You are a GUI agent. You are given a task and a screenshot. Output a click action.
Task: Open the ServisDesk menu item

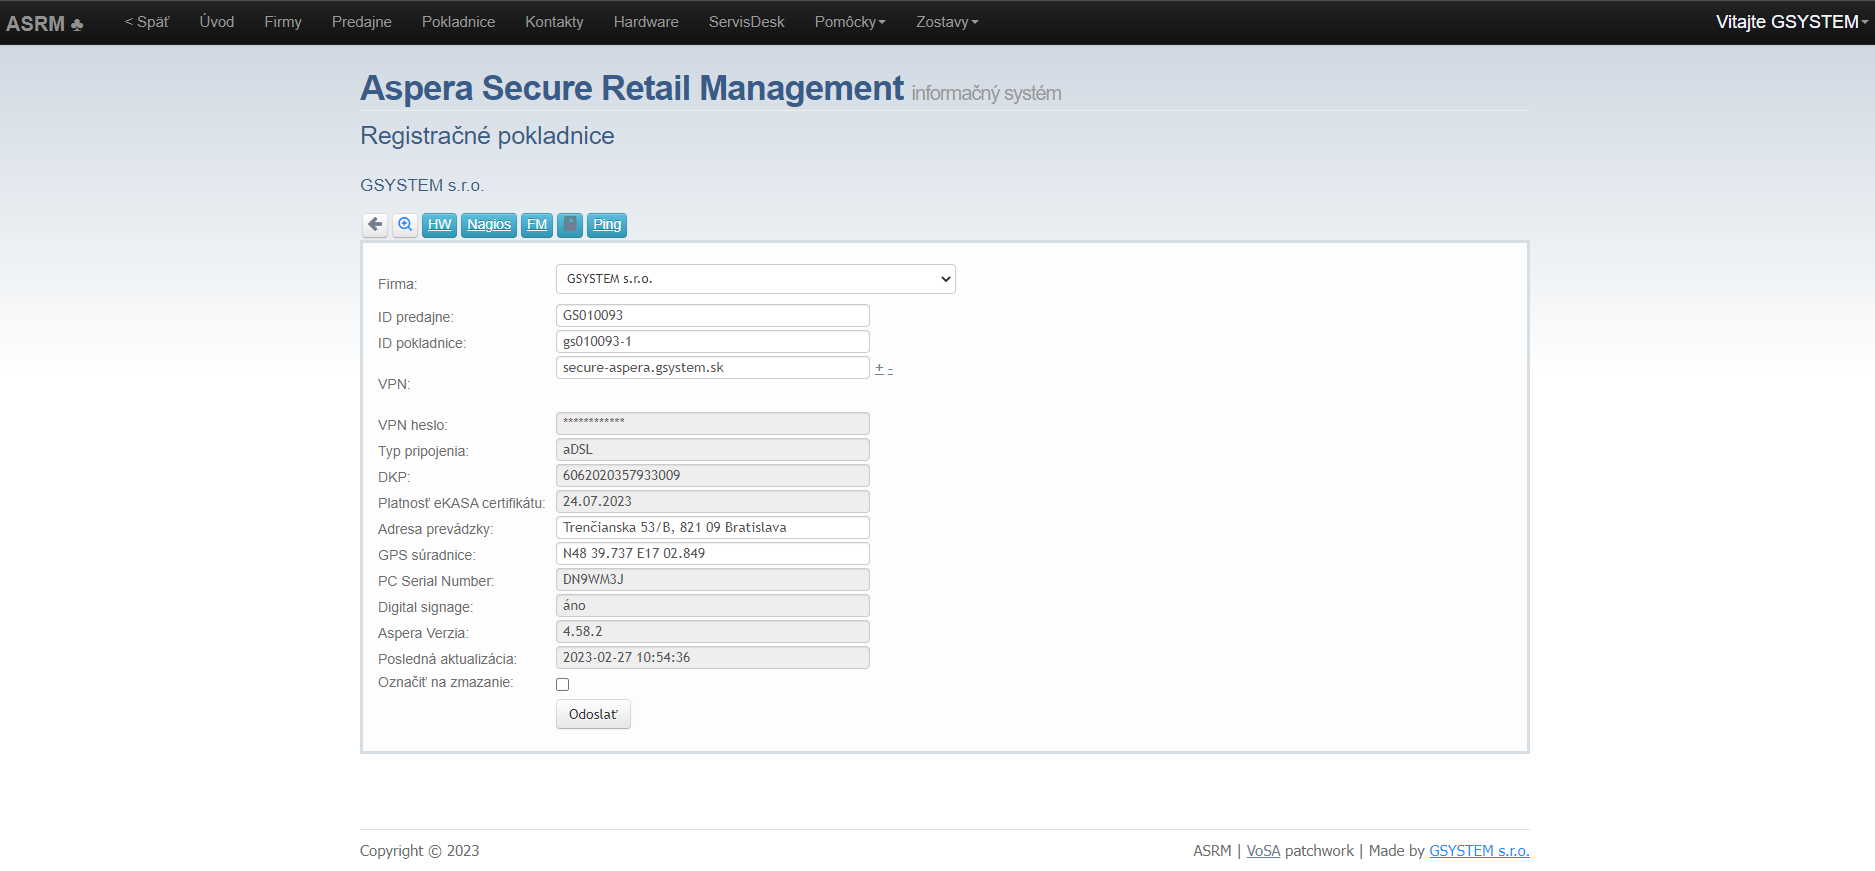(747, 22)
